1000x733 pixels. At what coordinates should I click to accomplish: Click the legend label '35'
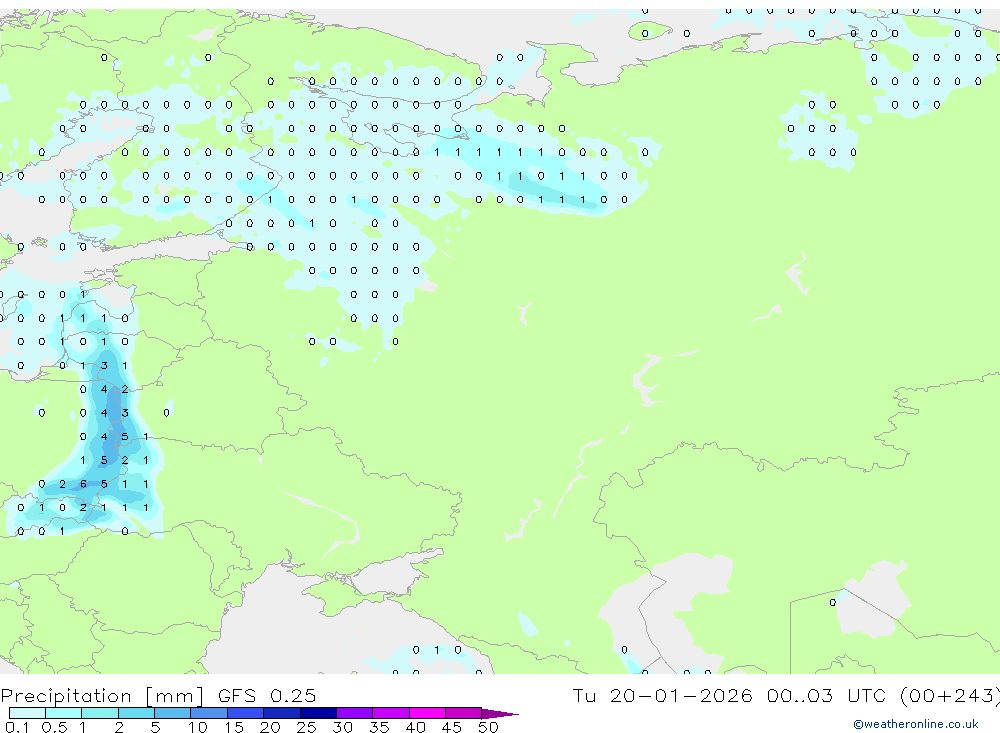(379, 727)
